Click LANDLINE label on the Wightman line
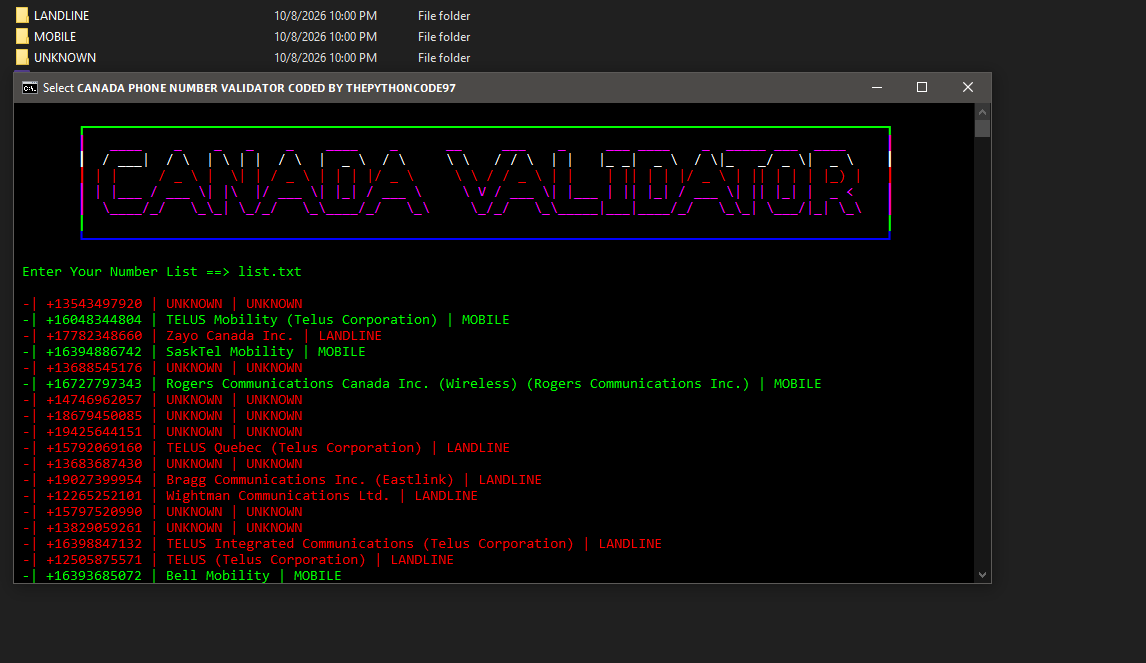Screen dimensions: 1146x663 (x=446, y=496)
